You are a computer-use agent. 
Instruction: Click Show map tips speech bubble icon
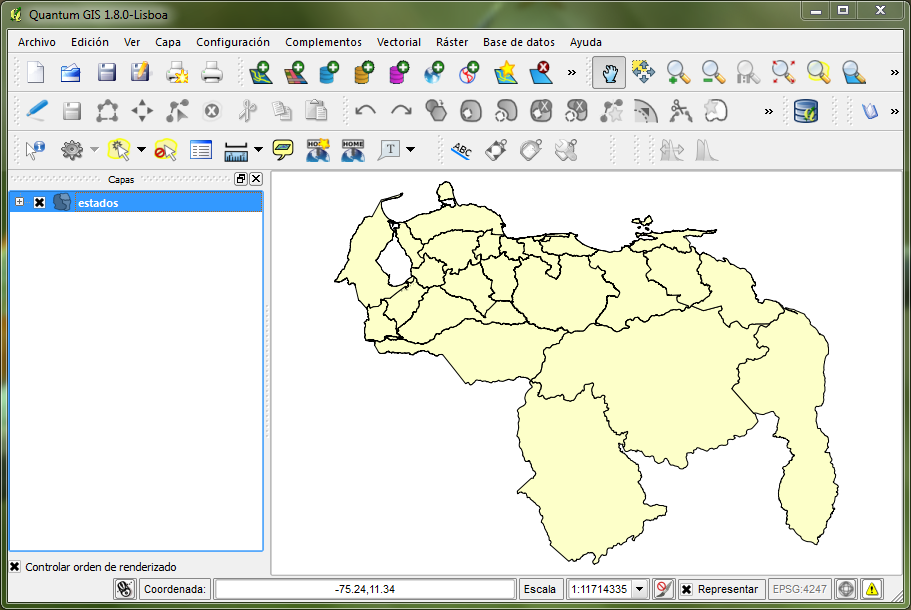point(283,150)
